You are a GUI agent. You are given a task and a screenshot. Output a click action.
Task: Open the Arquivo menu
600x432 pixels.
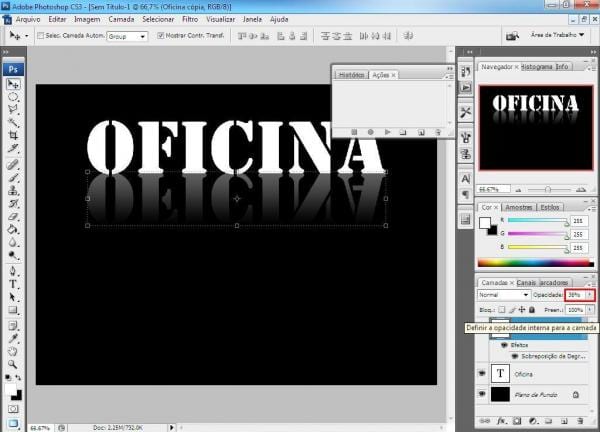28,20
